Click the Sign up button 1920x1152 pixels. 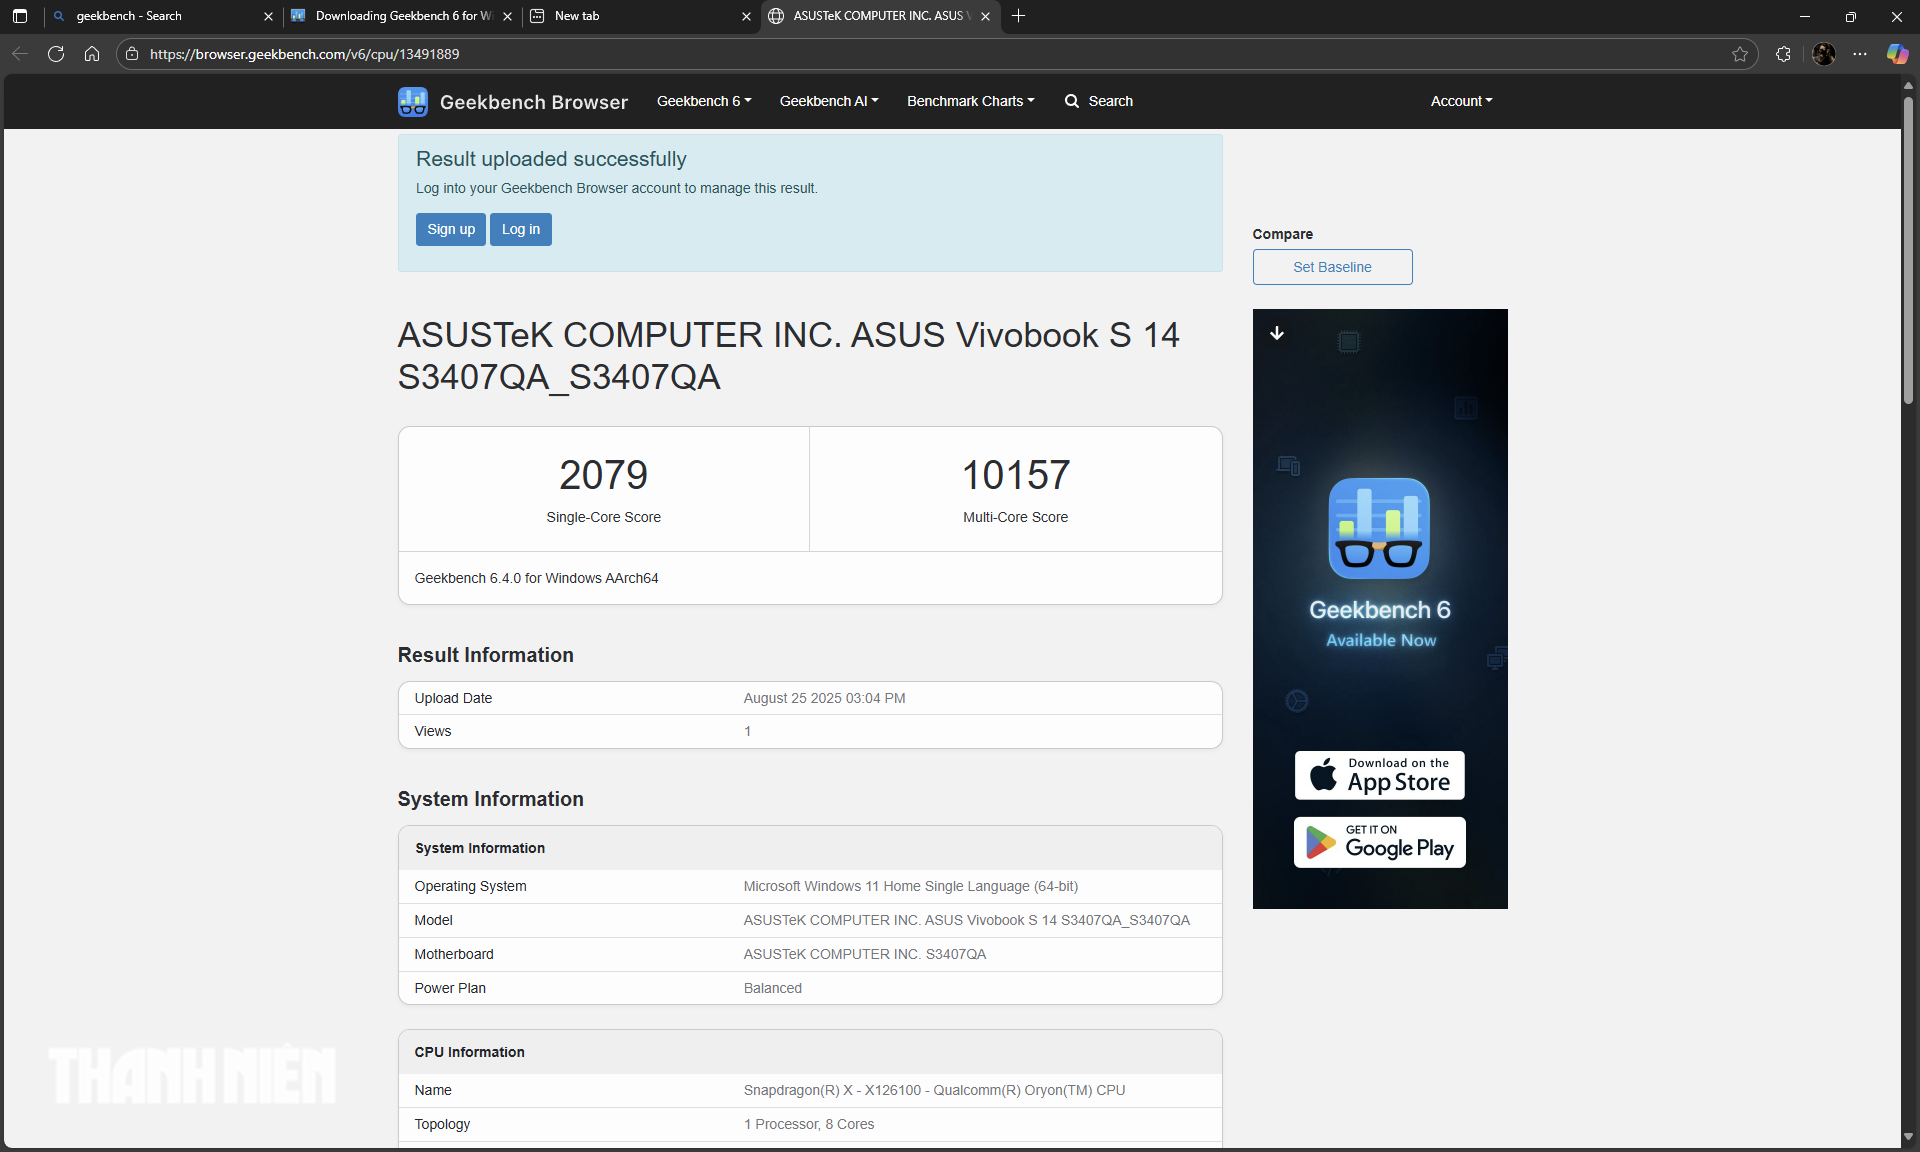point(451,229)
